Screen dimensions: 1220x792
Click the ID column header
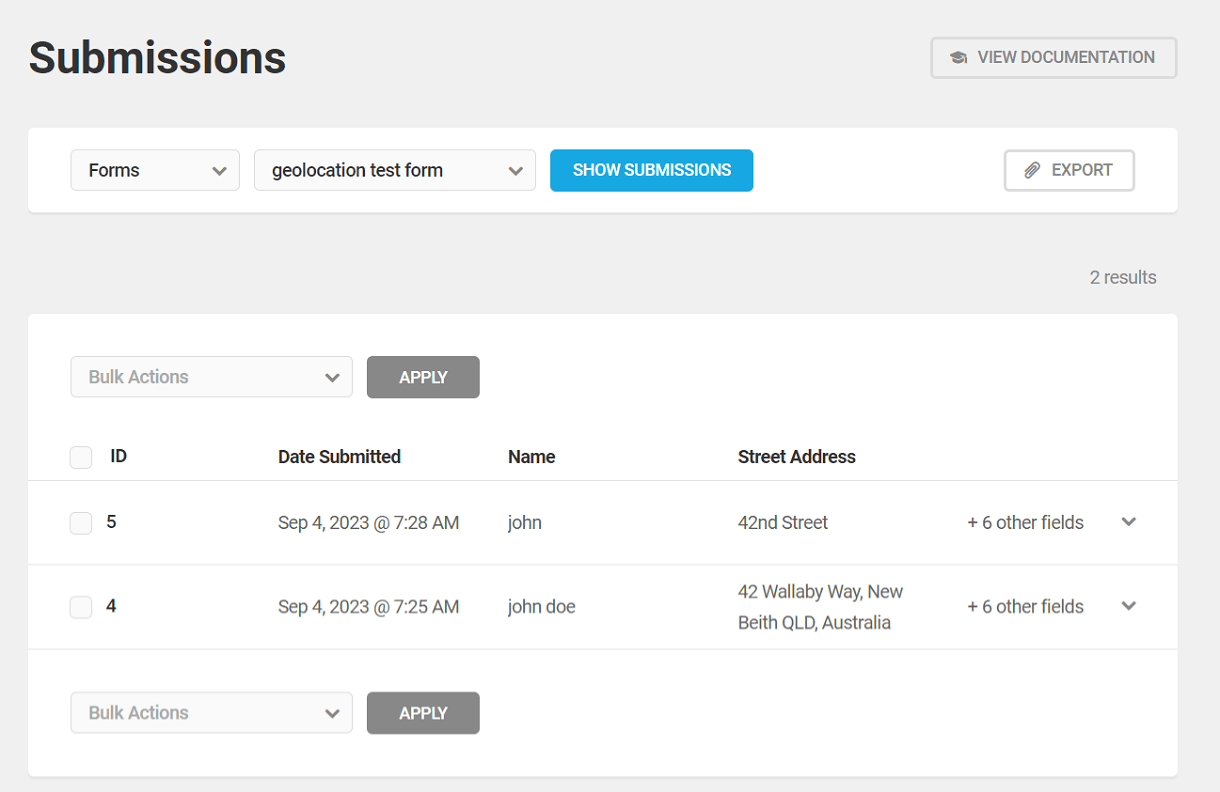[x=118, y=456]
